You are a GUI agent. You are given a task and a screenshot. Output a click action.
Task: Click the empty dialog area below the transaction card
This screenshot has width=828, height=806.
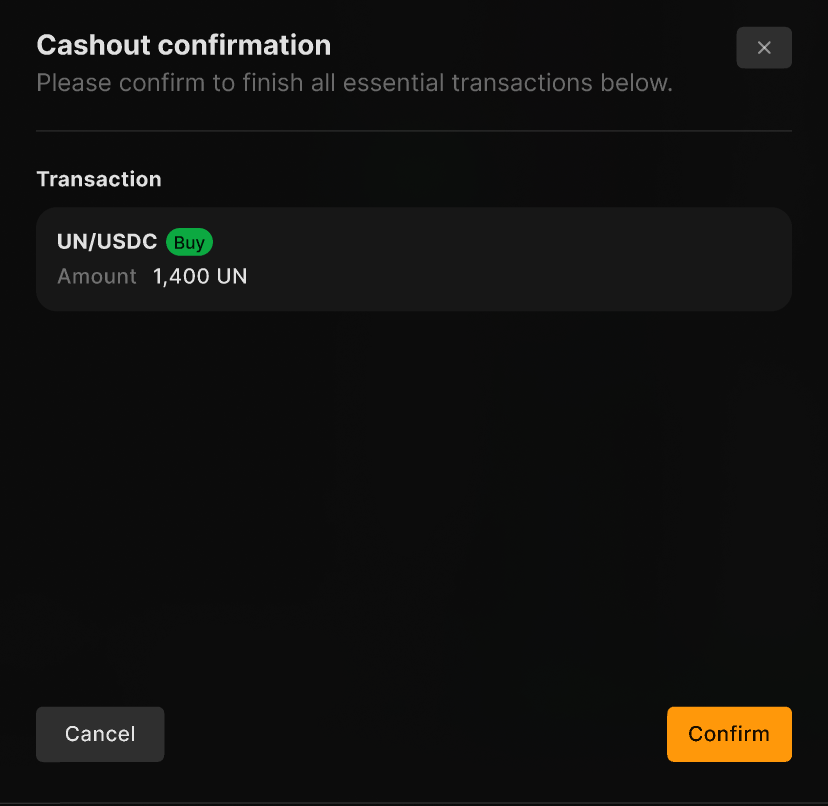[414, 500]
